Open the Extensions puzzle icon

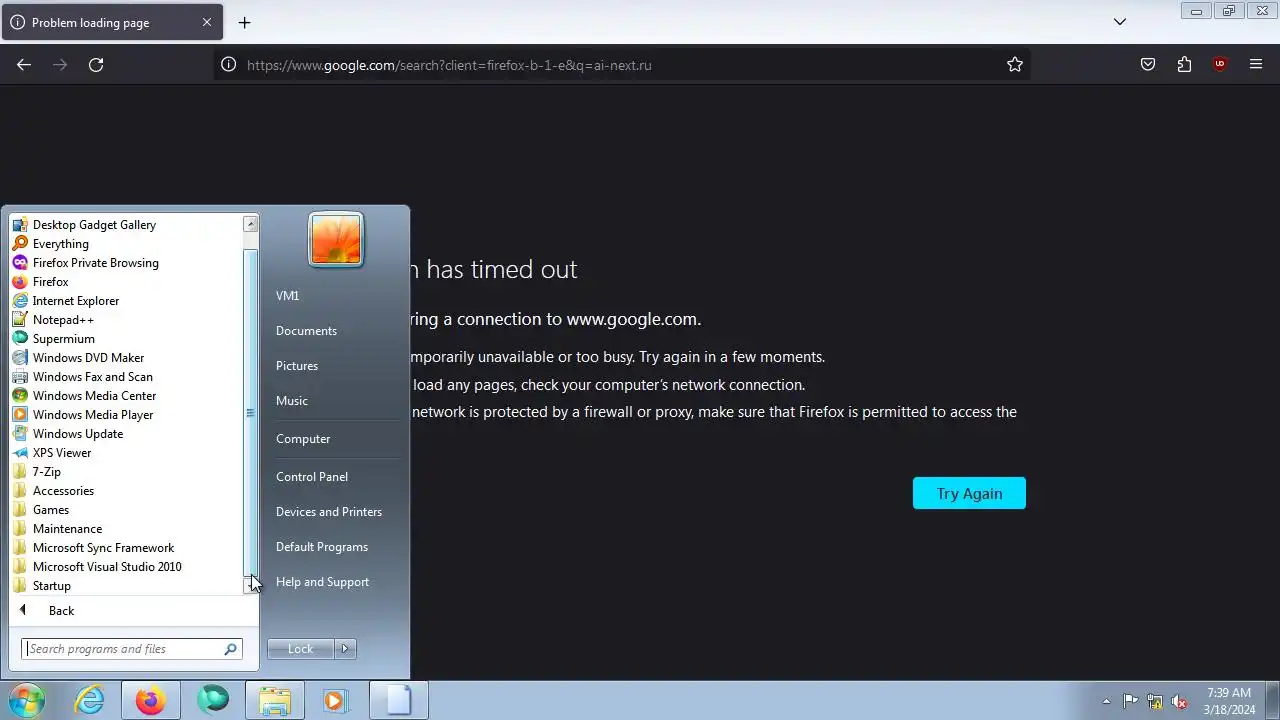[1184, 64]
